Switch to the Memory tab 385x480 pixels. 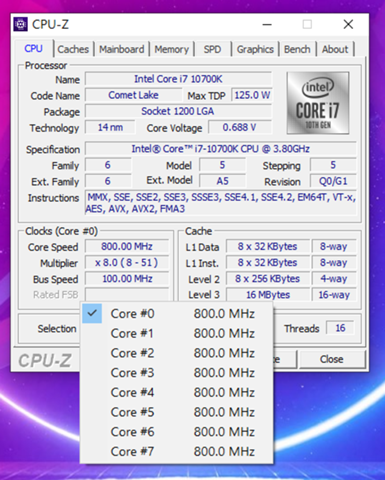click(x=171, y=49)
